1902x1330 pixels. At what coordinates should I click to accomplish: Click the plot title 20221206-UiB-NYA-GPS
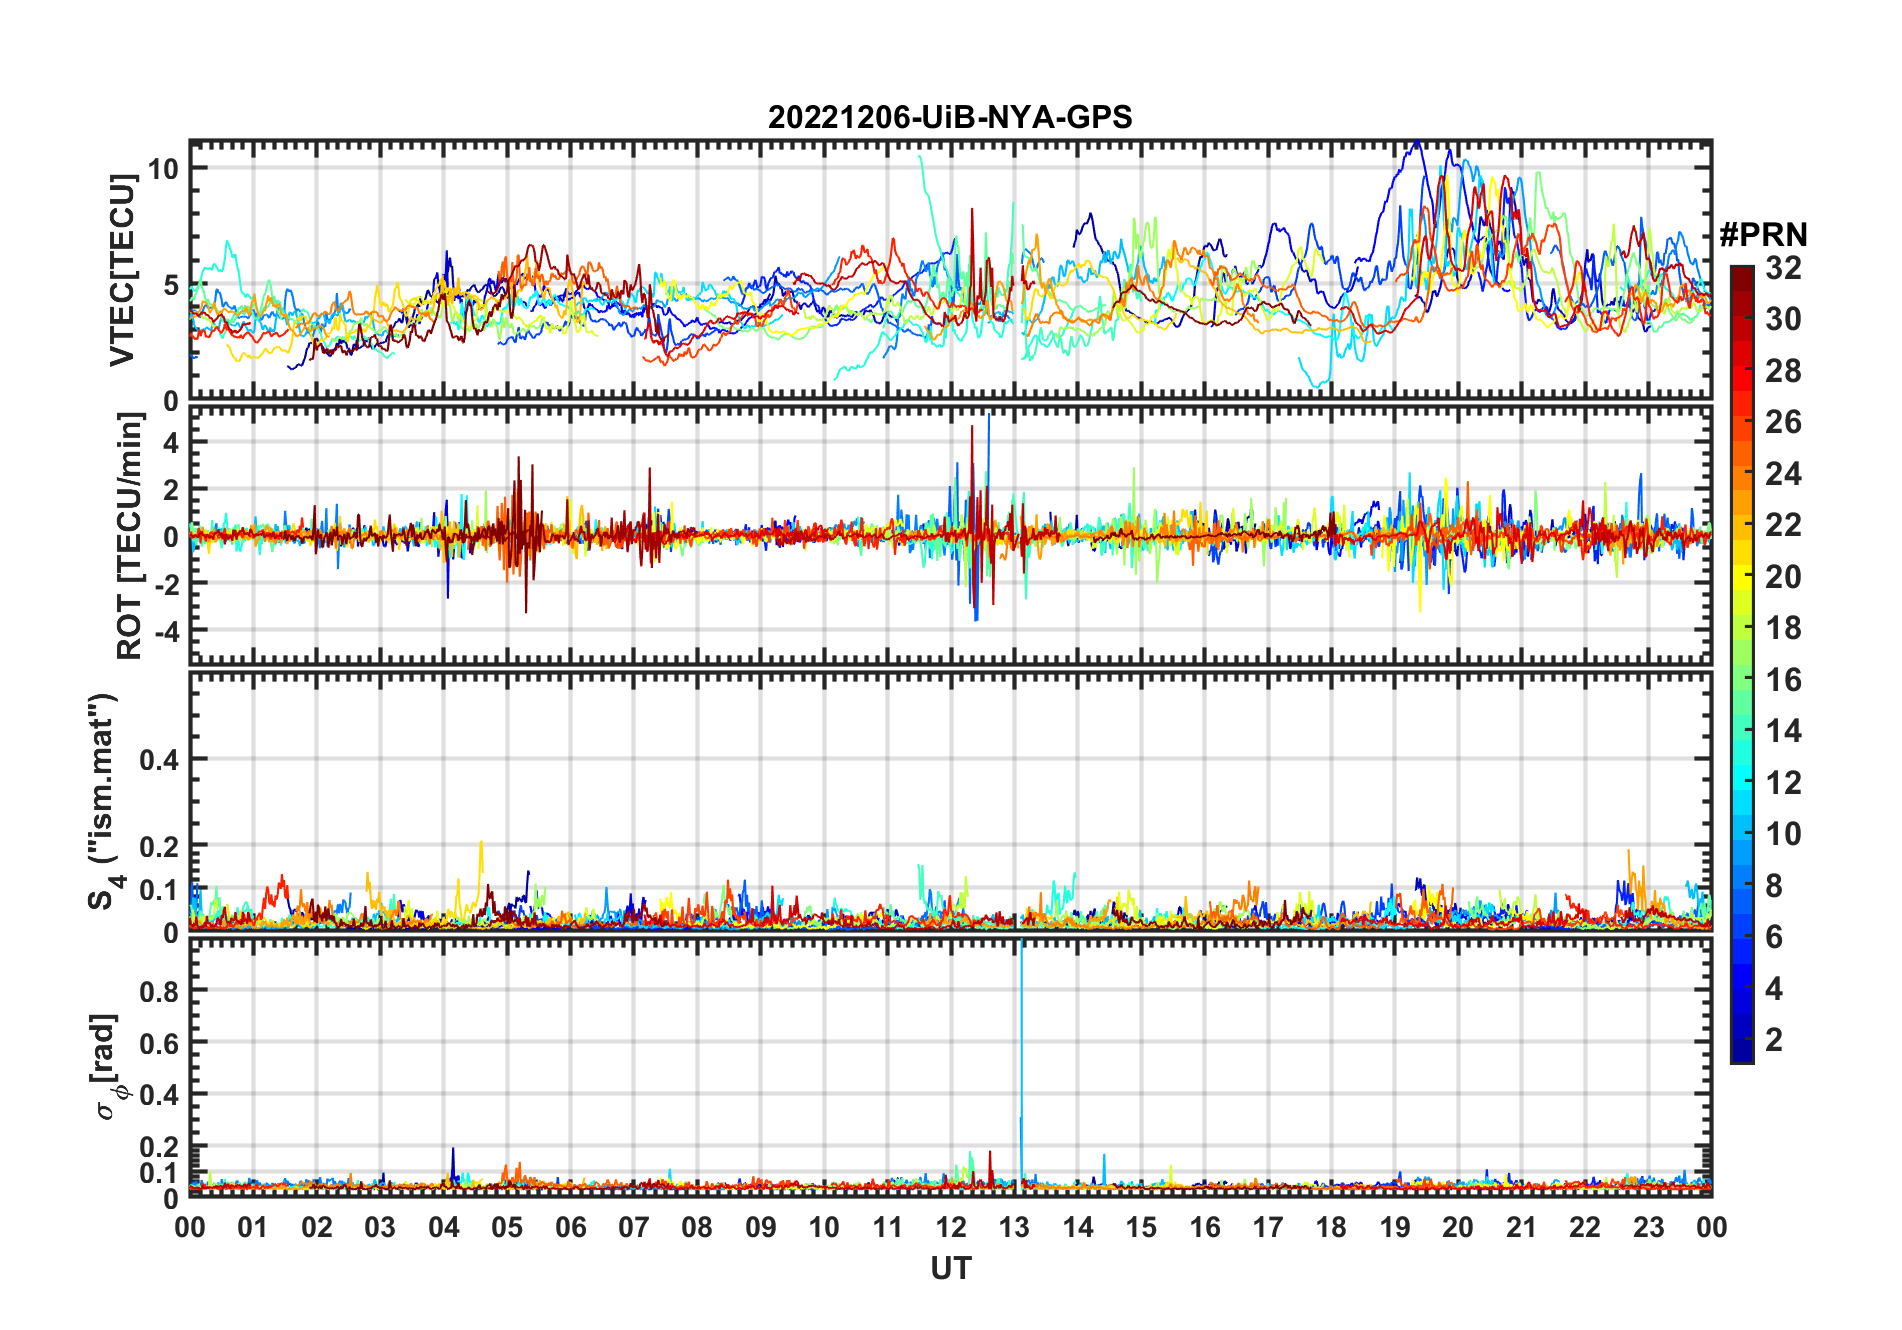click(950, 117)
